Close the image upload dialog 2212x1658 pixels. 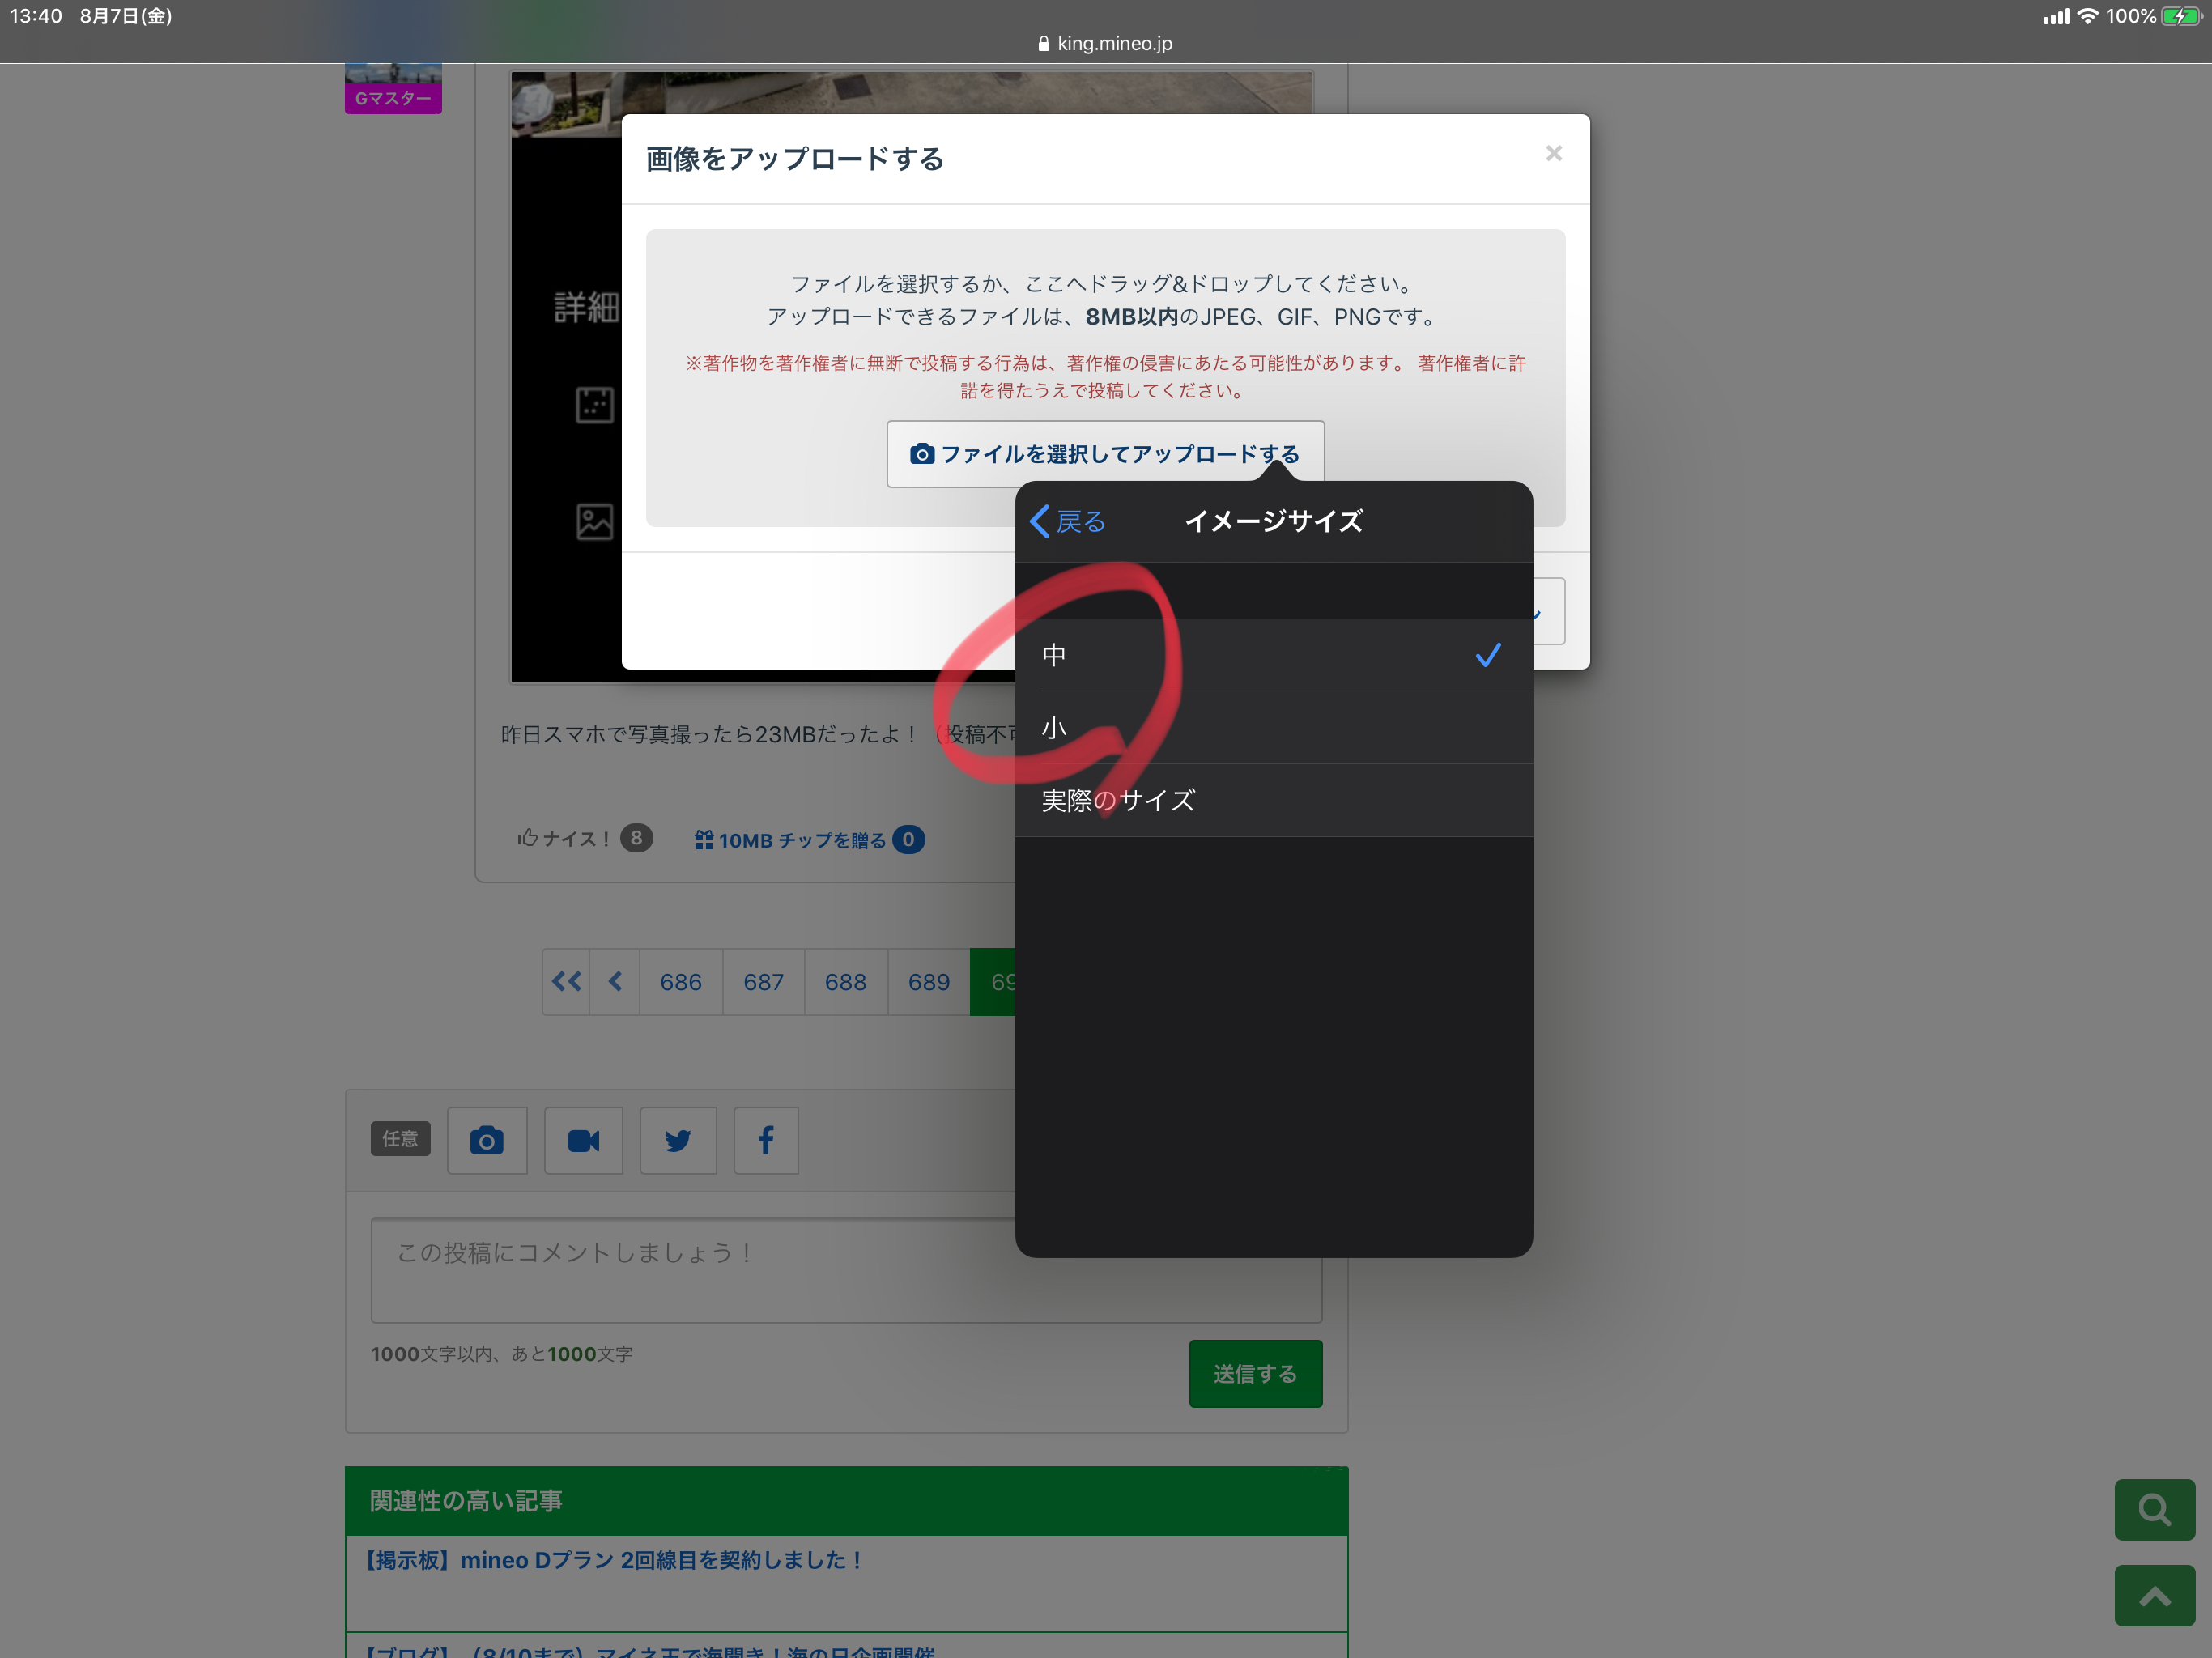point(1553,153)
